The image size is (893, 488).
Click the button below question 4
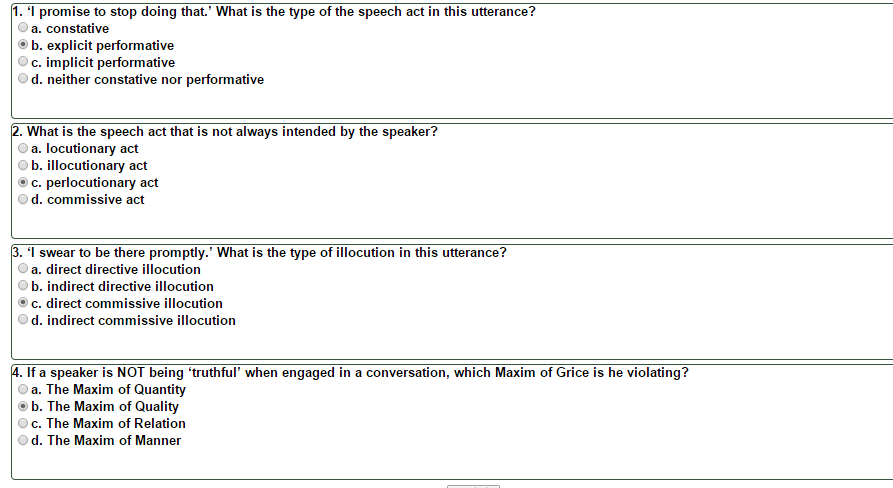tap(473, 486)
